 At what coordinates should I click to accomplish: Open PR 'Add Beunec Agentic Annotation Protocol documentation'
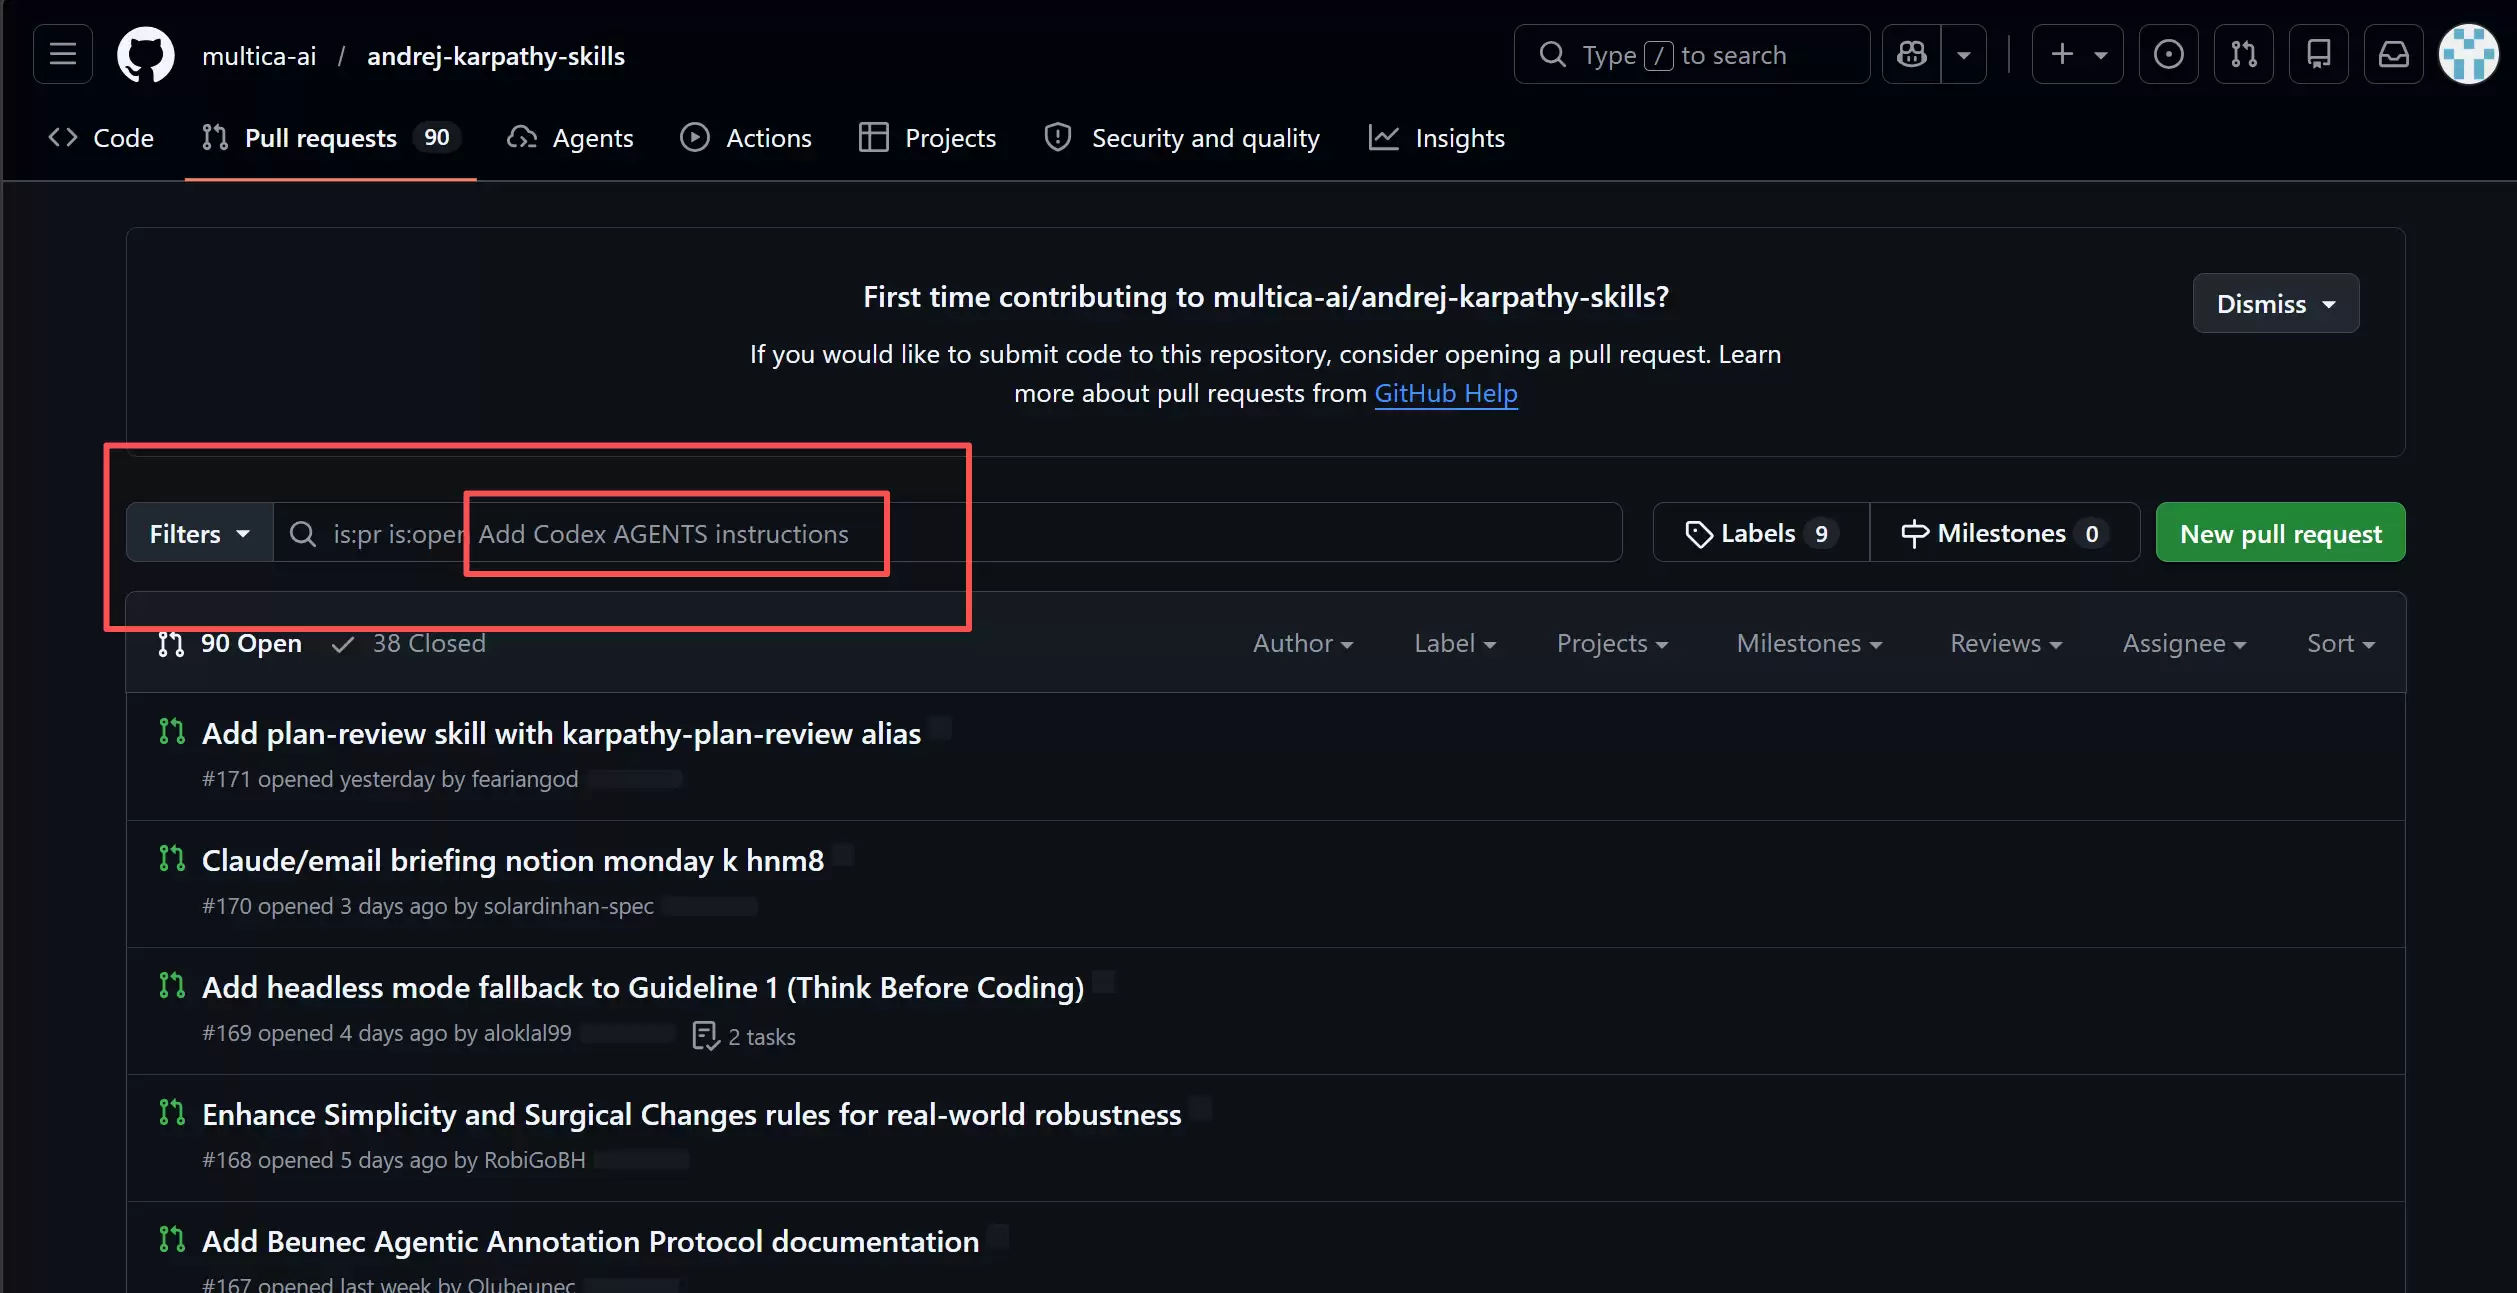click(x=591, y=1241)
